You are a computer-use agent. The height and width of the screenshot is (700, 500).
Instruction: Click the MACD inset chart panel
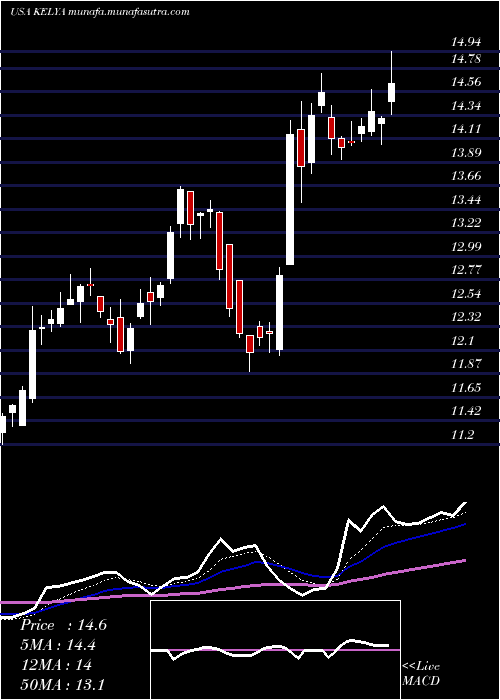pos(275,650)
